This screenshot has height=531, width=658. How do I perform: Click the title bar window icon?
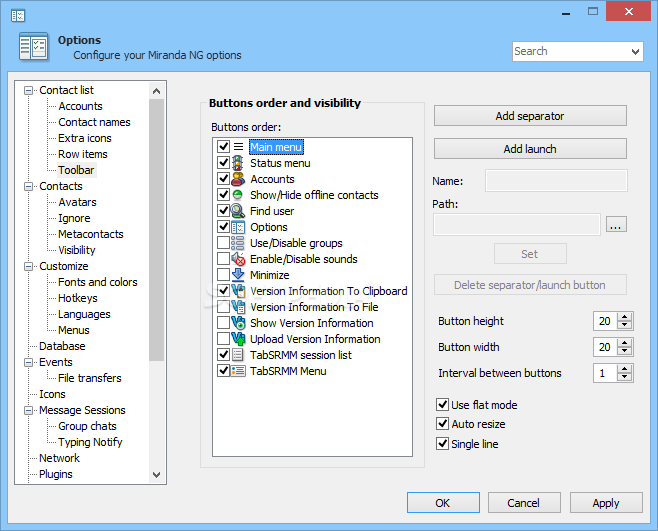18,16
